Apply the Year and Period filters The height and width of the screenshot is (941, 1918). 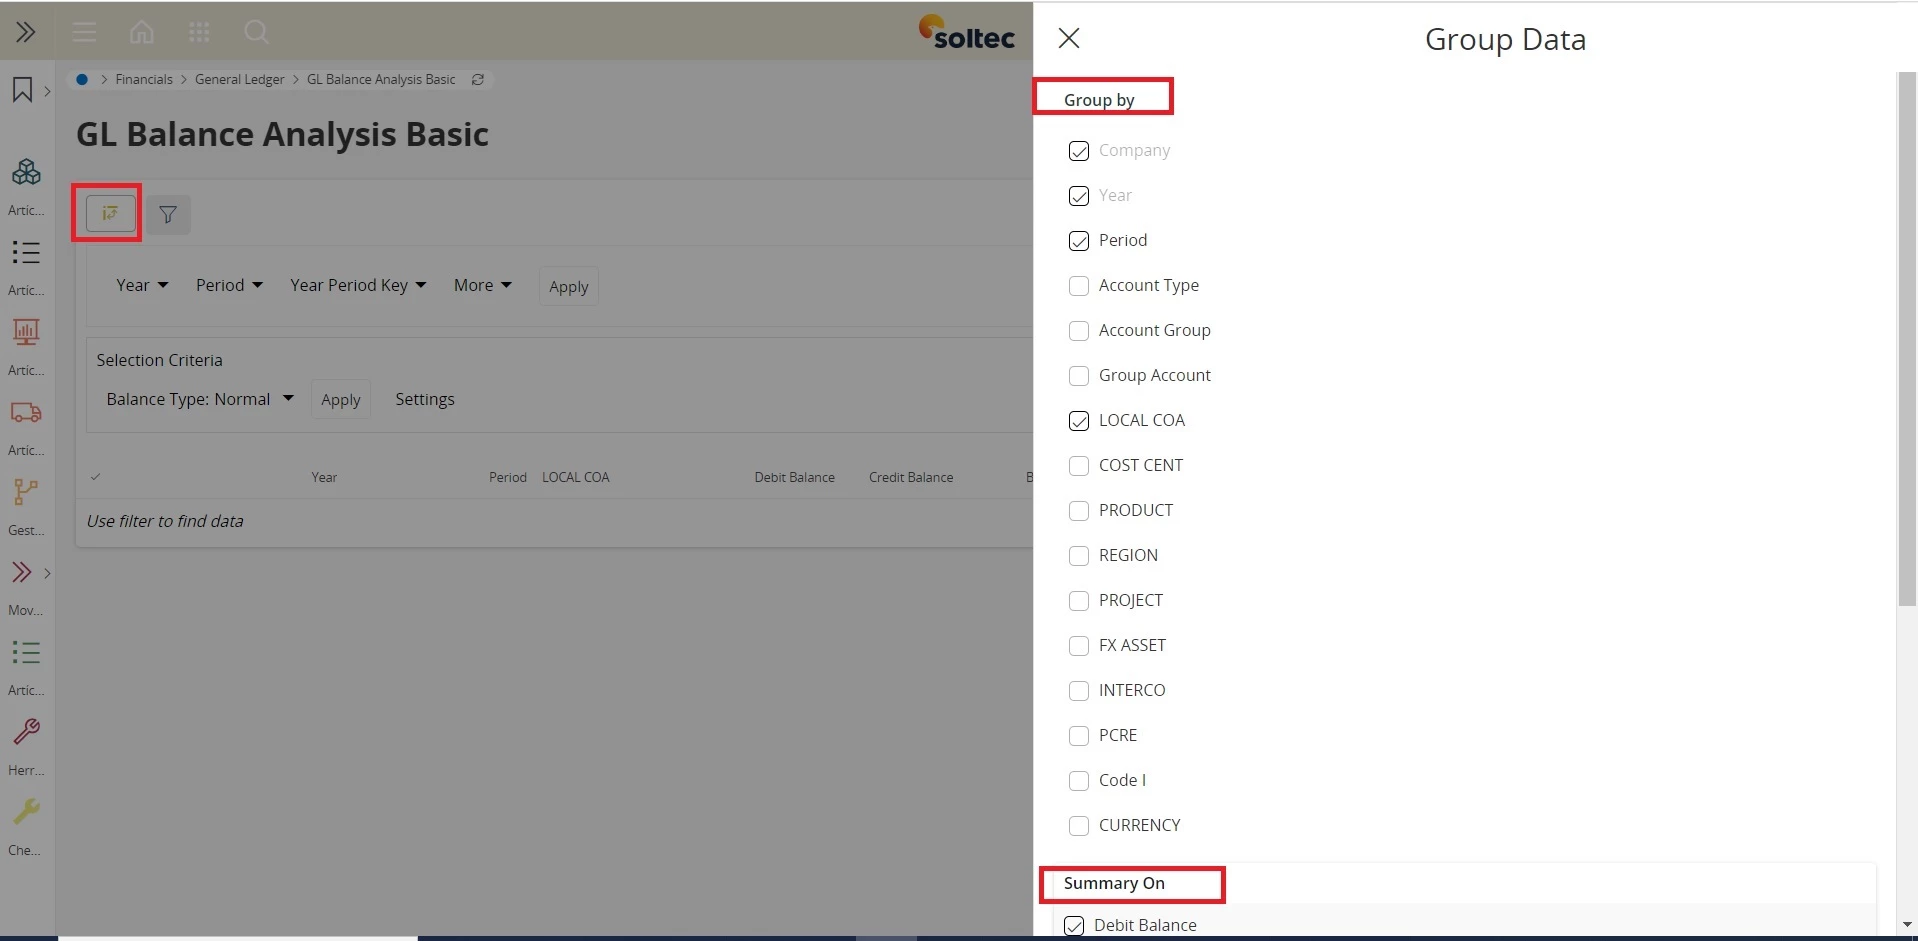click(x=569, y=286)
